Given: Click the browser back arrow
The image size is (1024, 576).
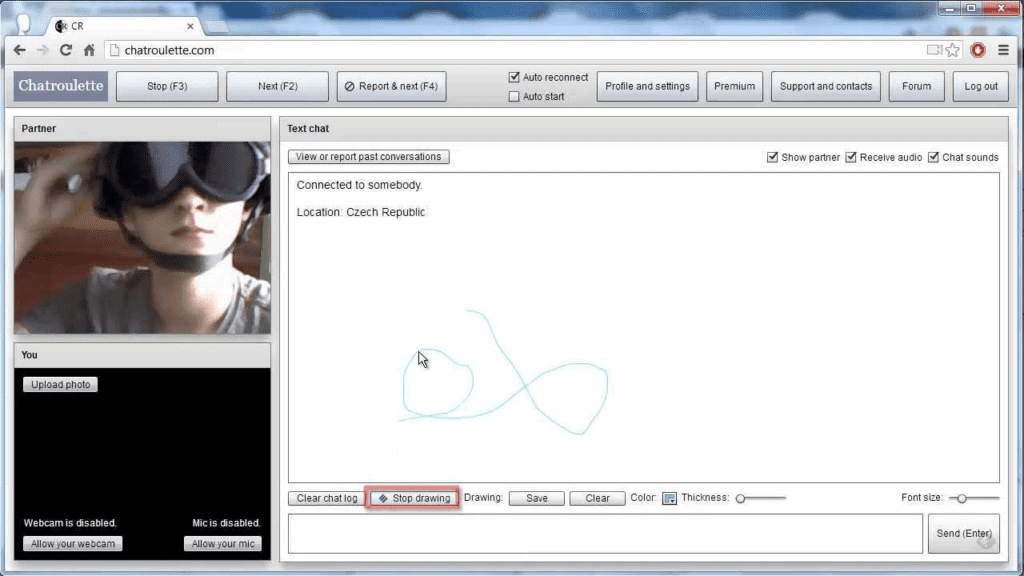Looking at the screenshot, I should click(19, 50).
